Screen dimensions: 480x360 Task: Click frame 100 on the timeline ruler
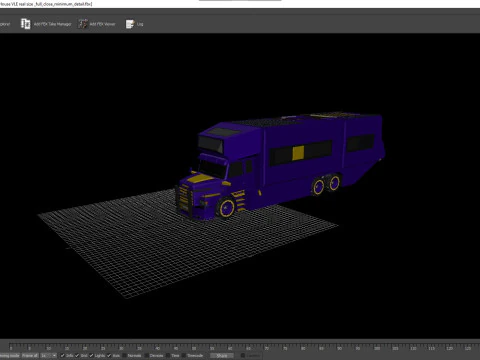(x=377, y=348)
